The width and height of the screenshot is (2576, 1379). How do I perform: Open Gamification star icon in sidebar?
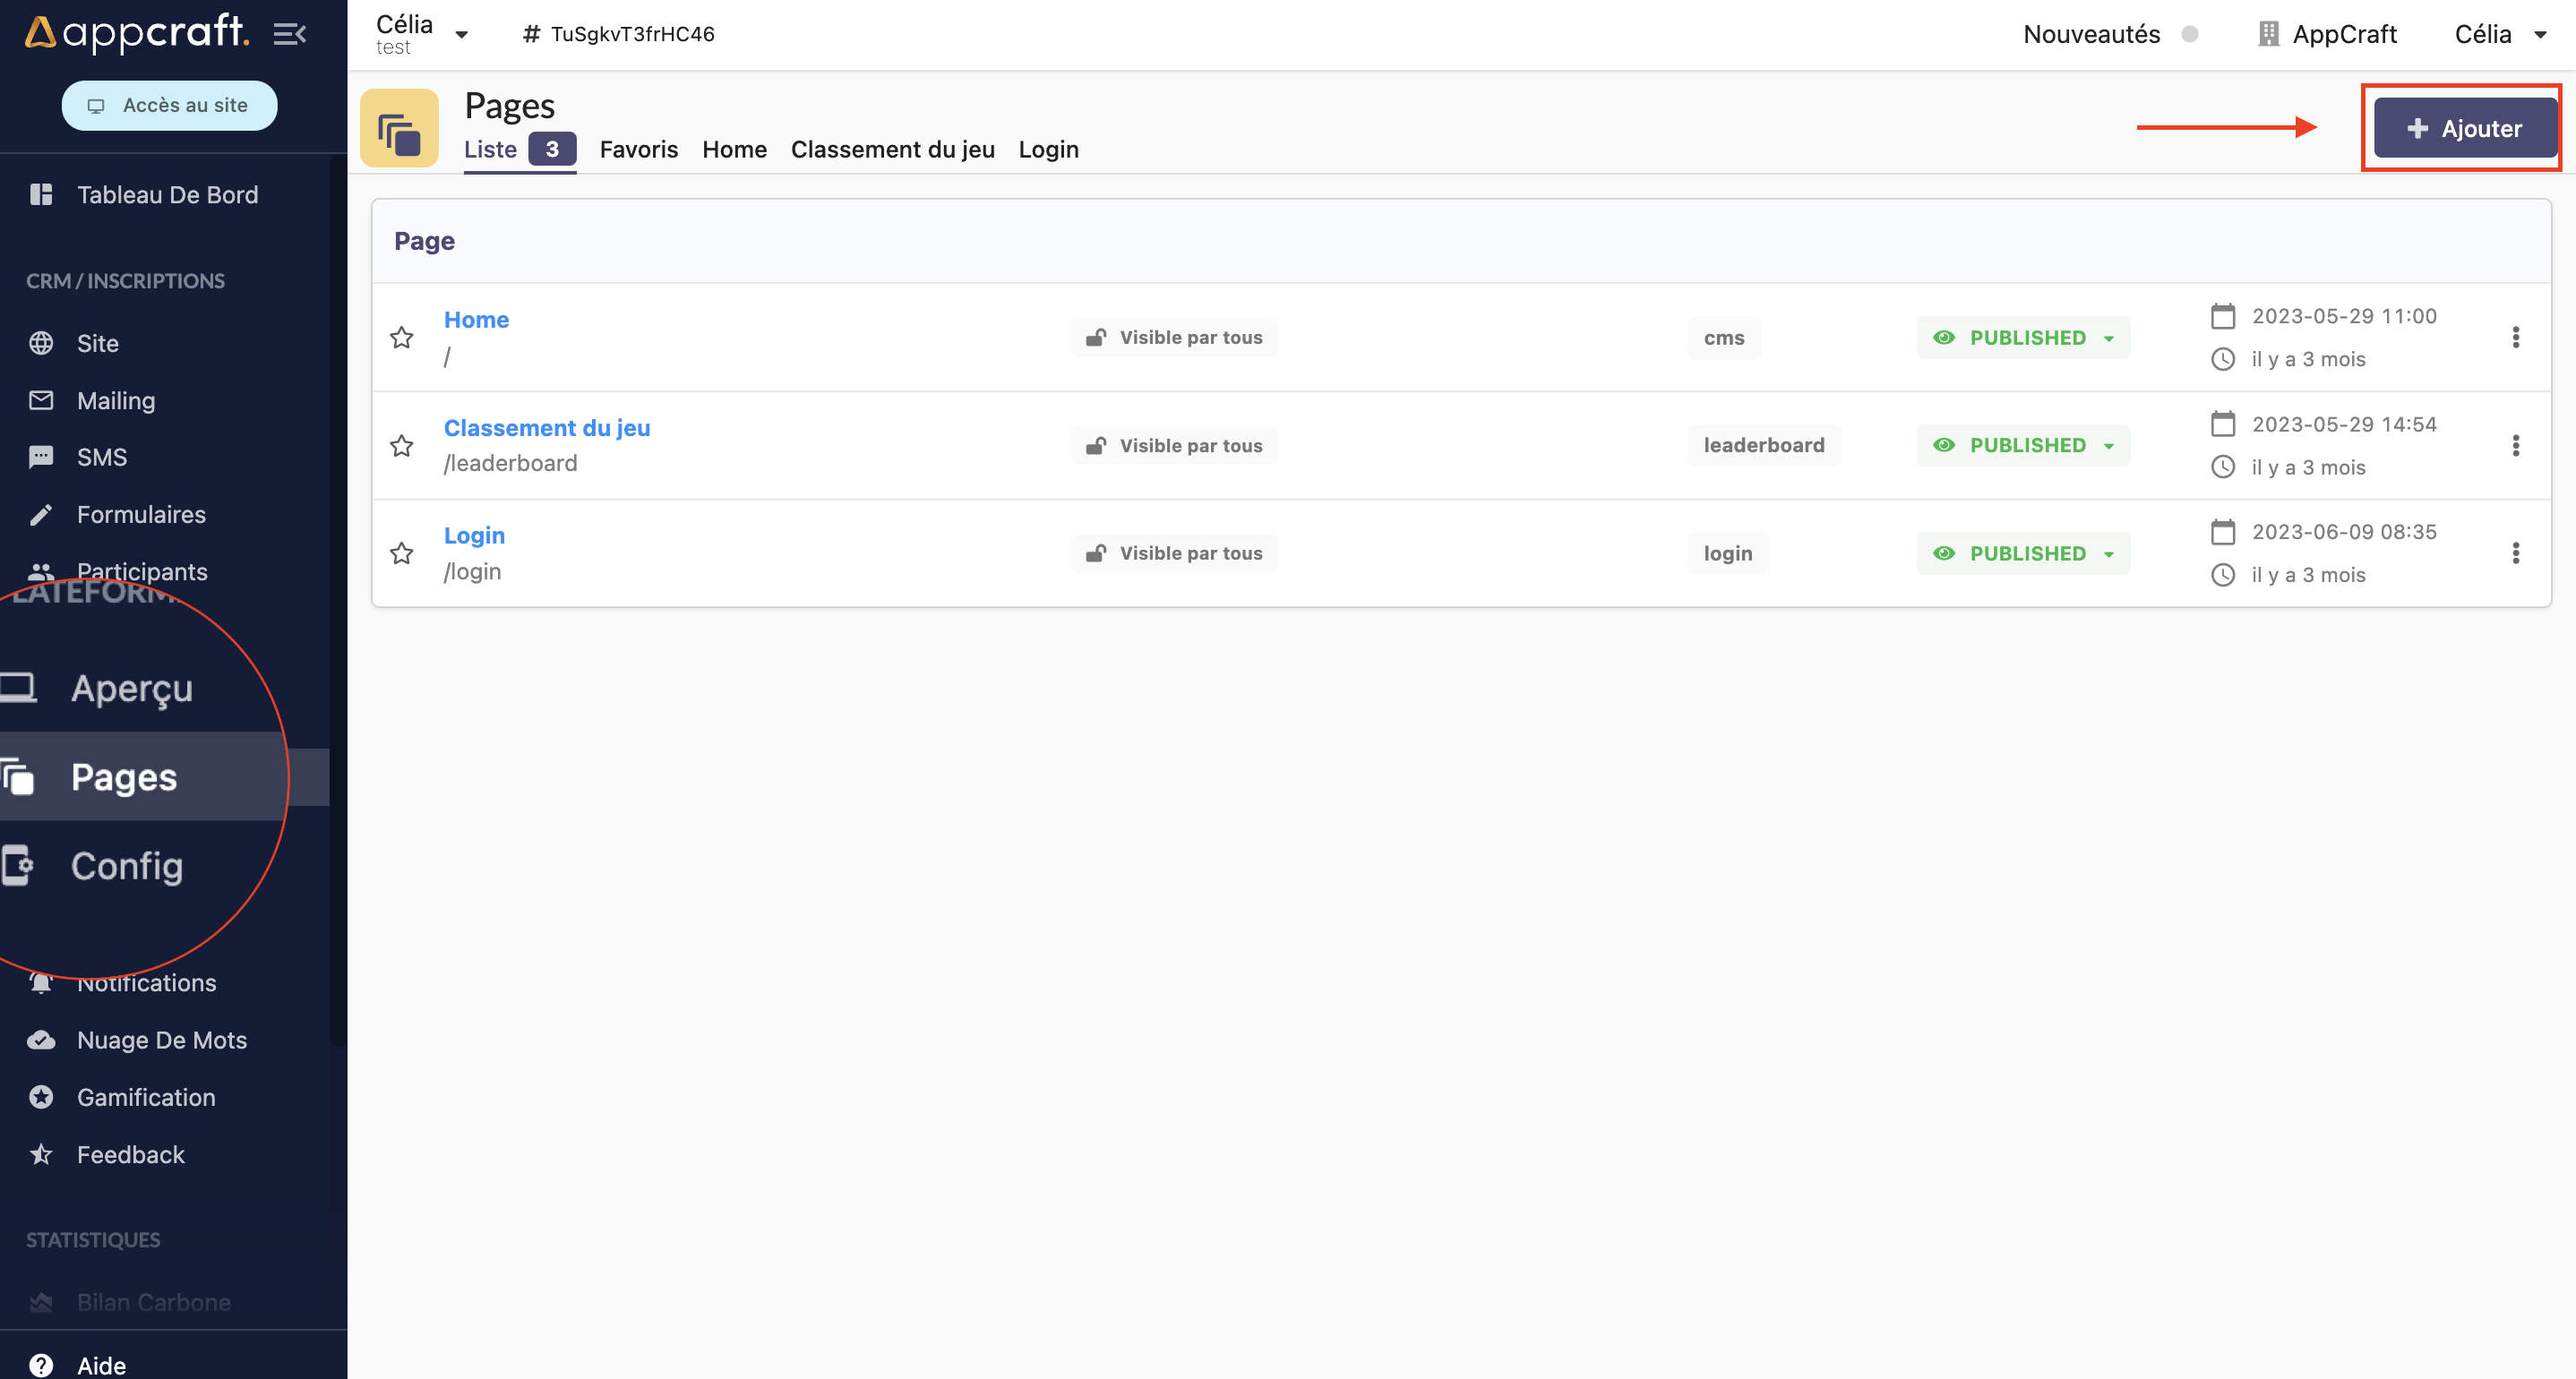pyautogui.click(x=41, y=1097)
